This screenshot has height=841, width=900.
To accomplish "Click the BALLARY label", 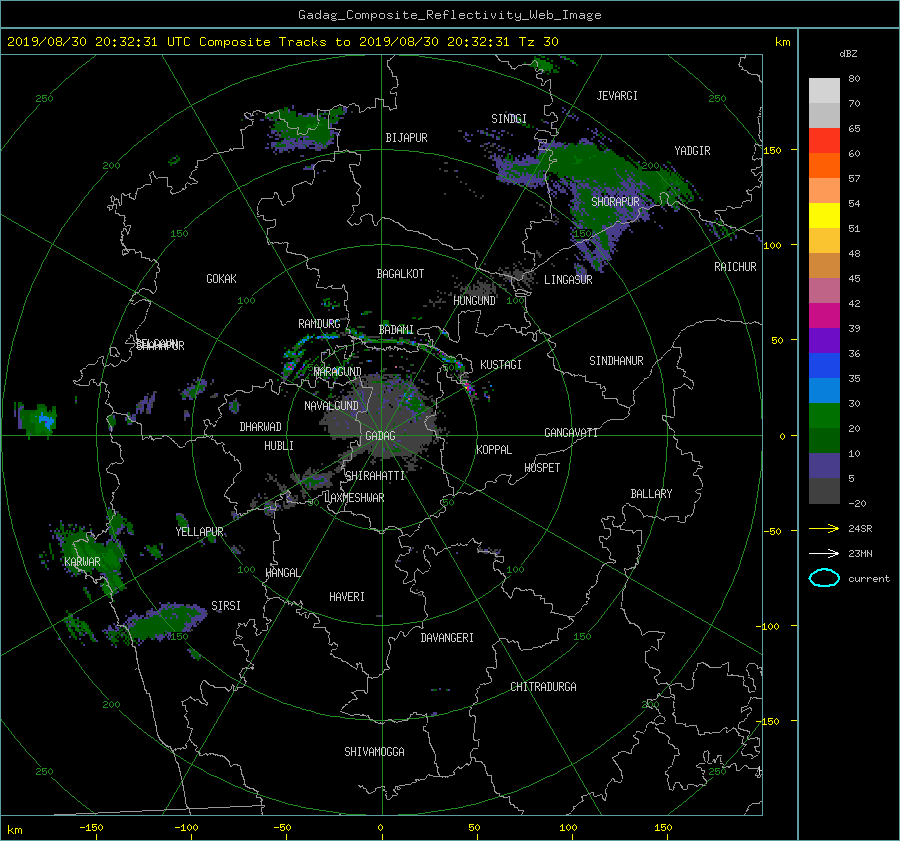I will click(x=651, y=494).
